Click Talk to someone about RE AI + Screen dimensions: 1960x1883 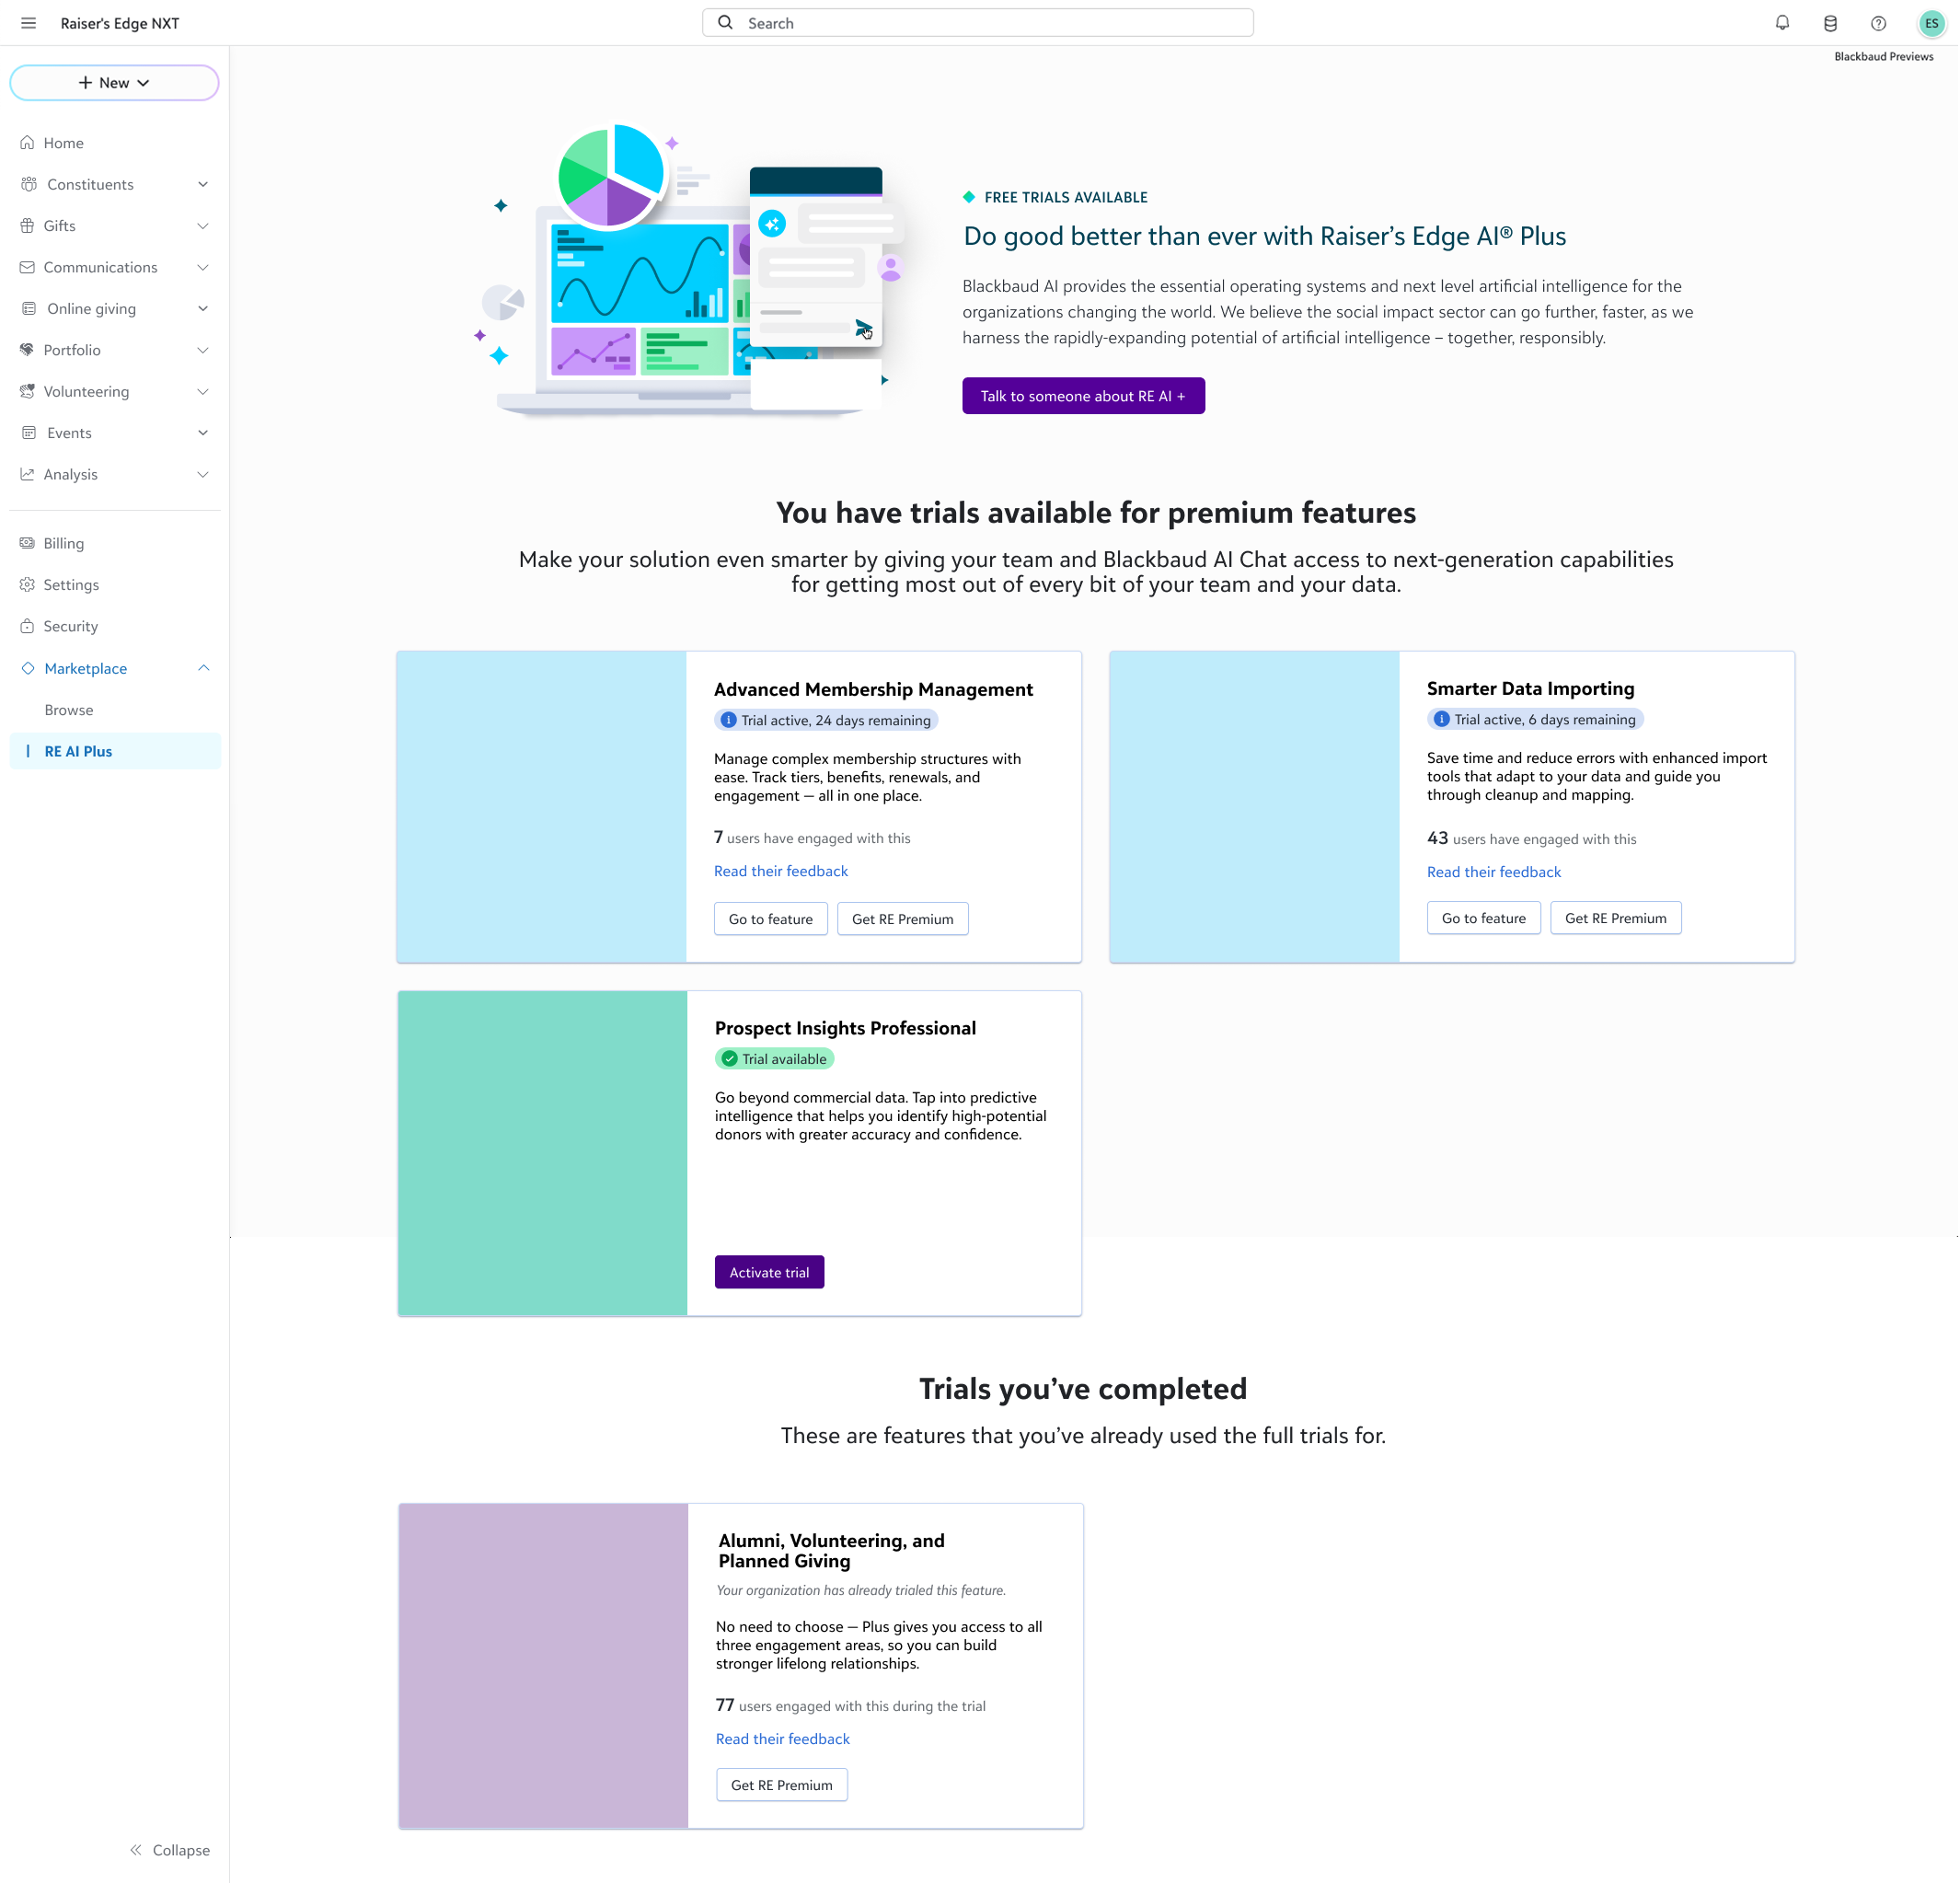1083,396
